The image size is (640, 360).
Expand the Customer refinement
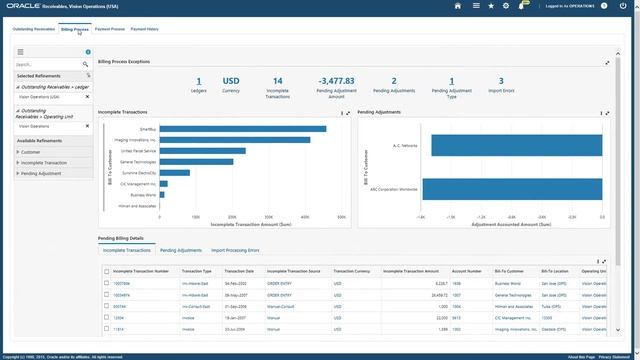click(x=18, y=152)
